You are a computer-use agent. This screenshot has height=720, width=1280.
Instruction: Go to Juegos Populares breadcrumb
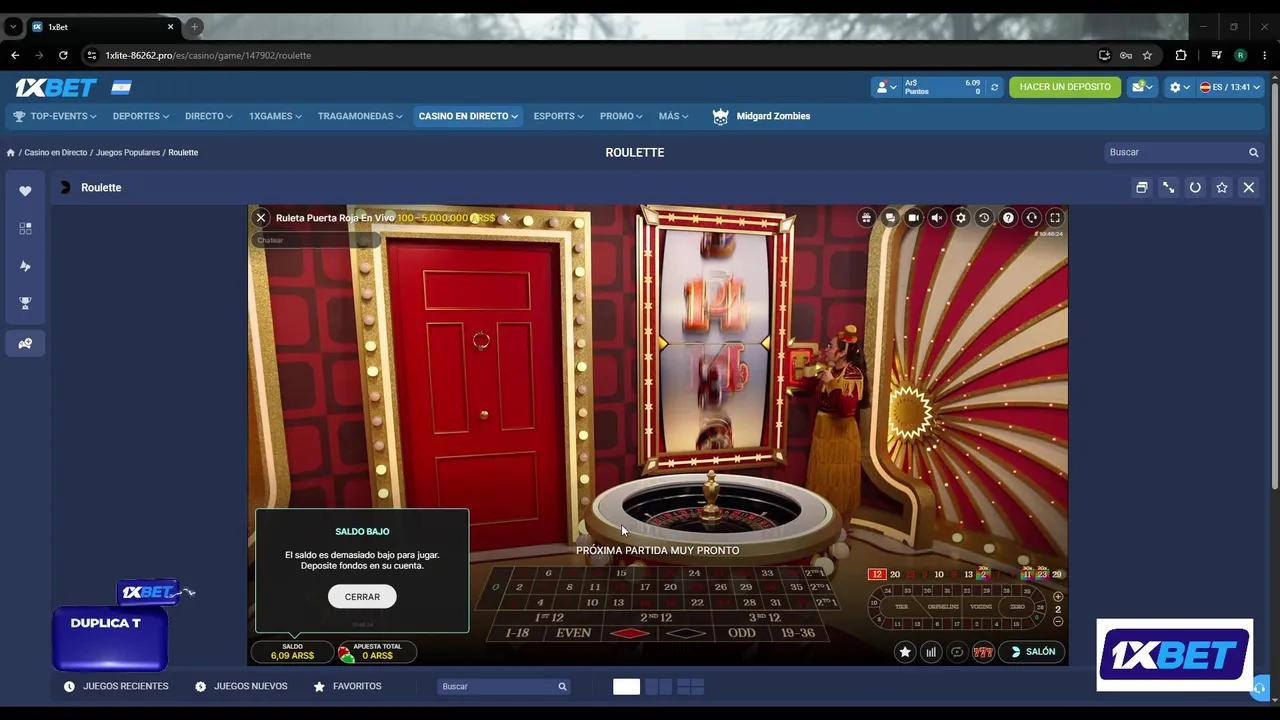128,153
